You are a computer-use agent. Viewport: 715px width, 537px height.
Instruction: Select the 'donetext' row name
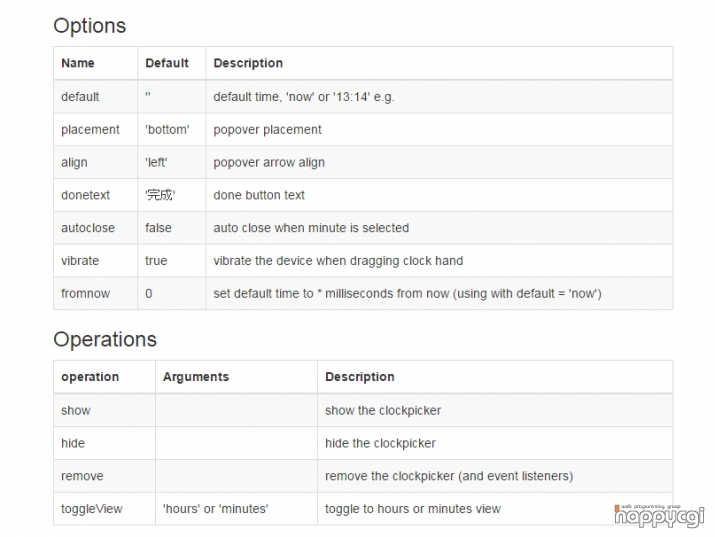(x=85, y=195)
